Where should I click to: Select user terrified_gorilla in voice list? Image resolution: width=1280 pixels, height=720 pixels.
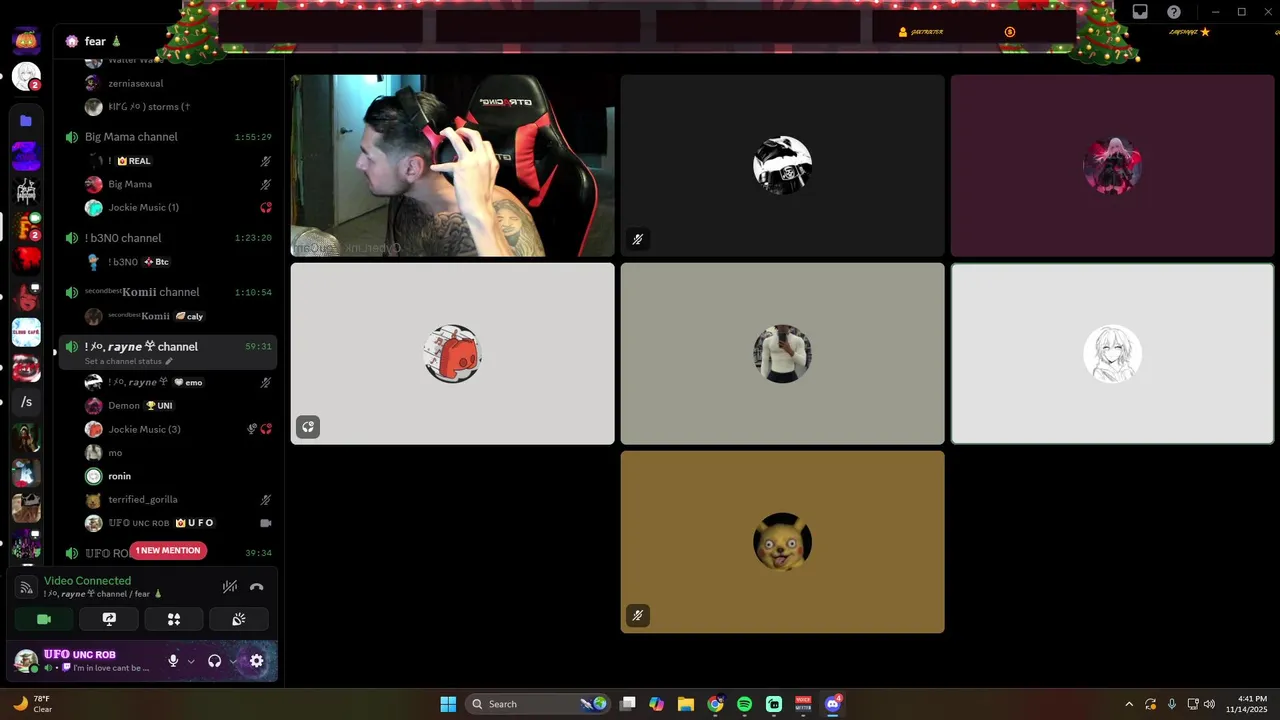(x=180, y=499)
